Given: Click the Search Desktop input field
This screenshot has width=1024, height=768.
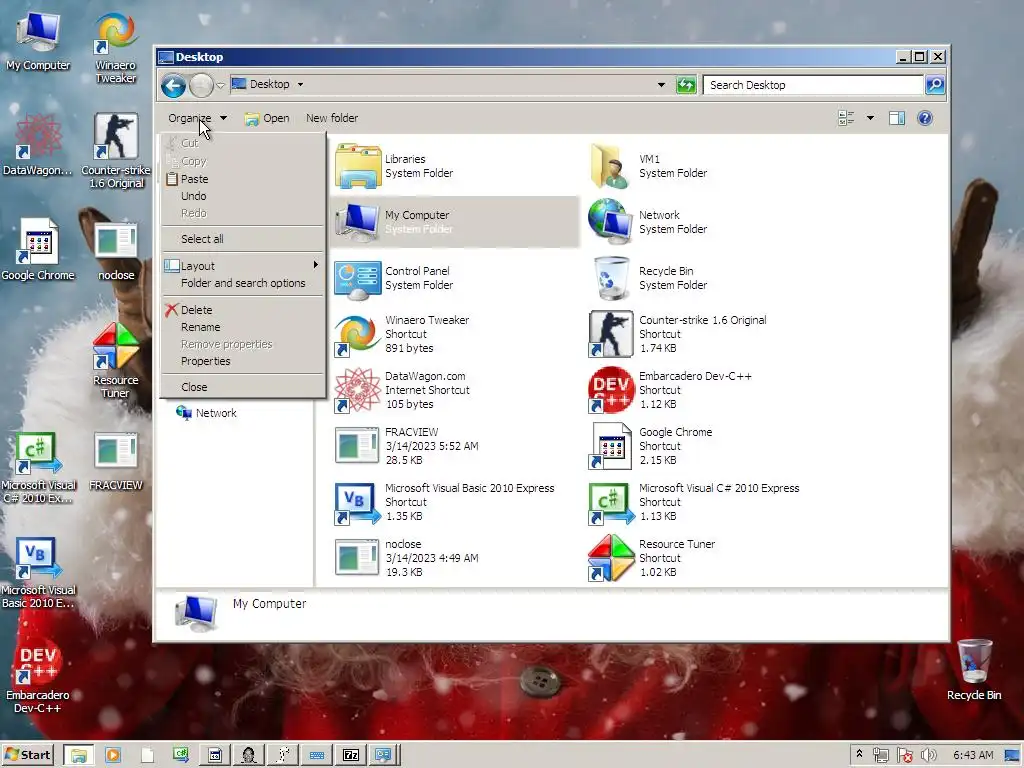Looking at the screenshot, I should (x=813, y=85).
